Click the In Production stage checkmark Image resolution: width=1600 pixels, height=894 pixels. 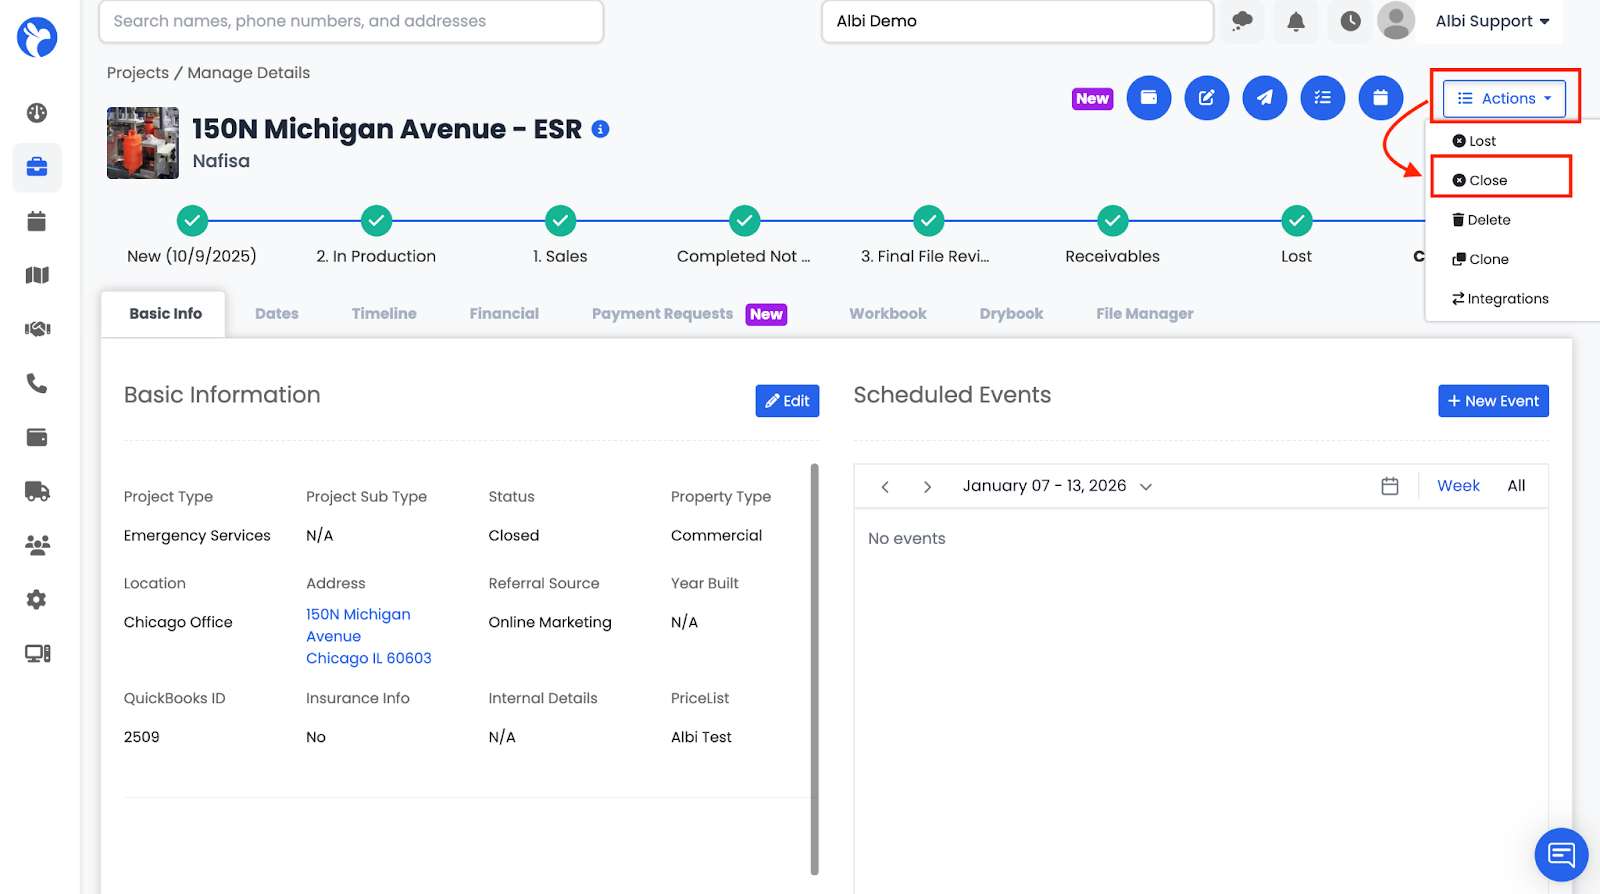coord(376,220)
